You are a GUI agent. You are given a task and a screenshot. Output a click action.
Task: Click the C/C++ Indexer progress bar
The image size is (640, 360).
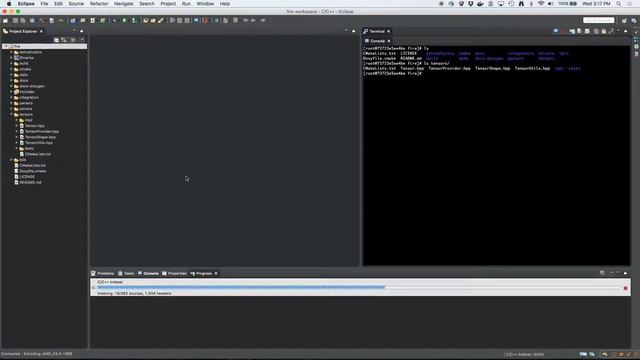(358, 288)
